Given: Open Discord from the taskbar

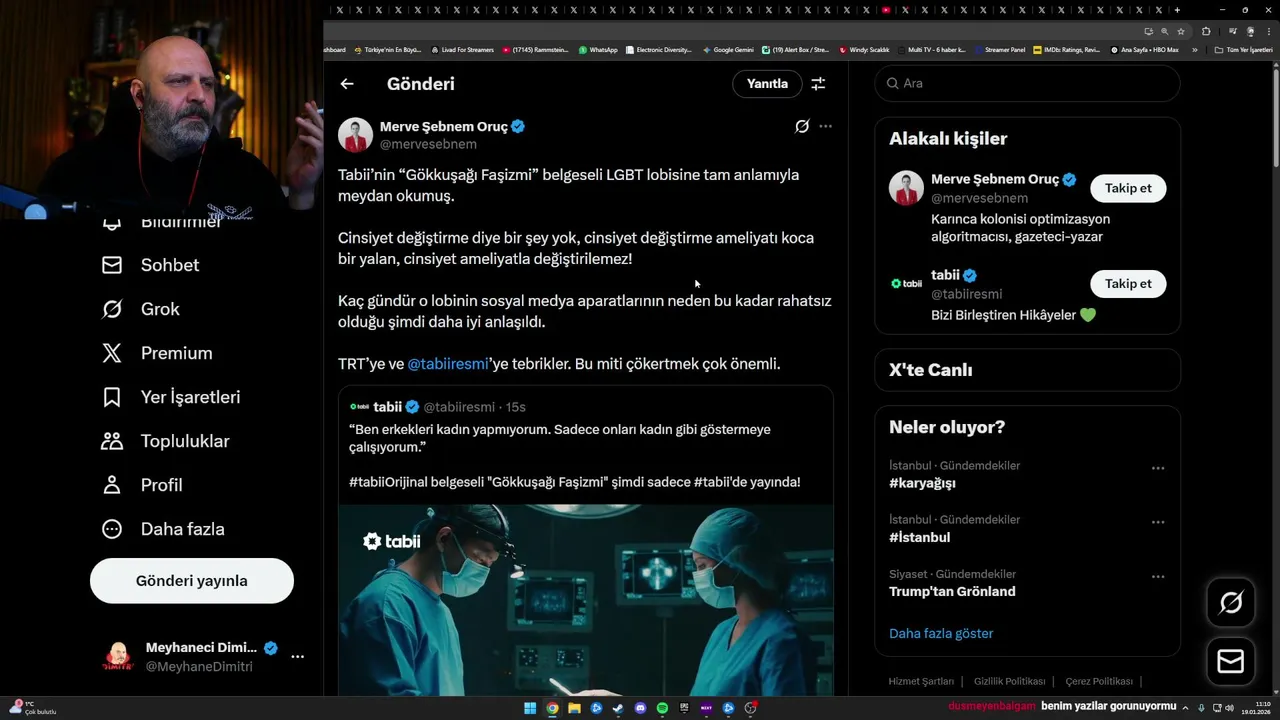Looking at the screenshot, I should 640,708.
